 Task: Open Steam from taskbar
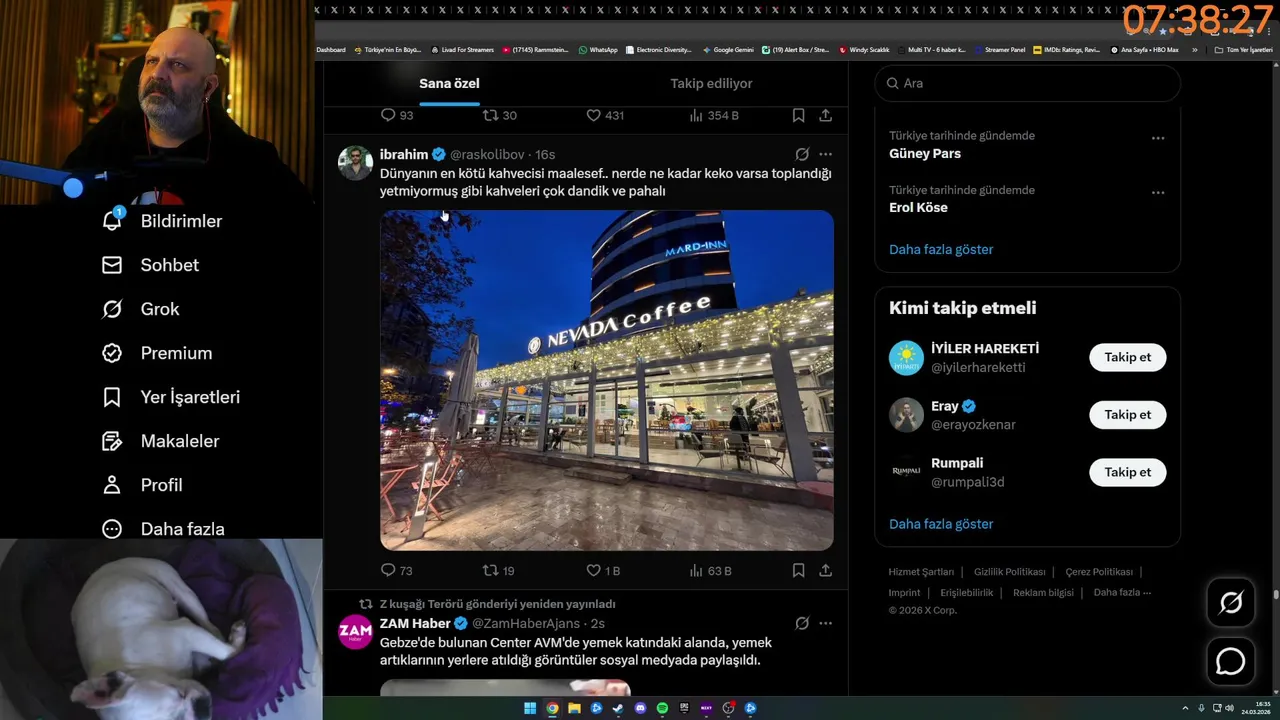[618, 708]
